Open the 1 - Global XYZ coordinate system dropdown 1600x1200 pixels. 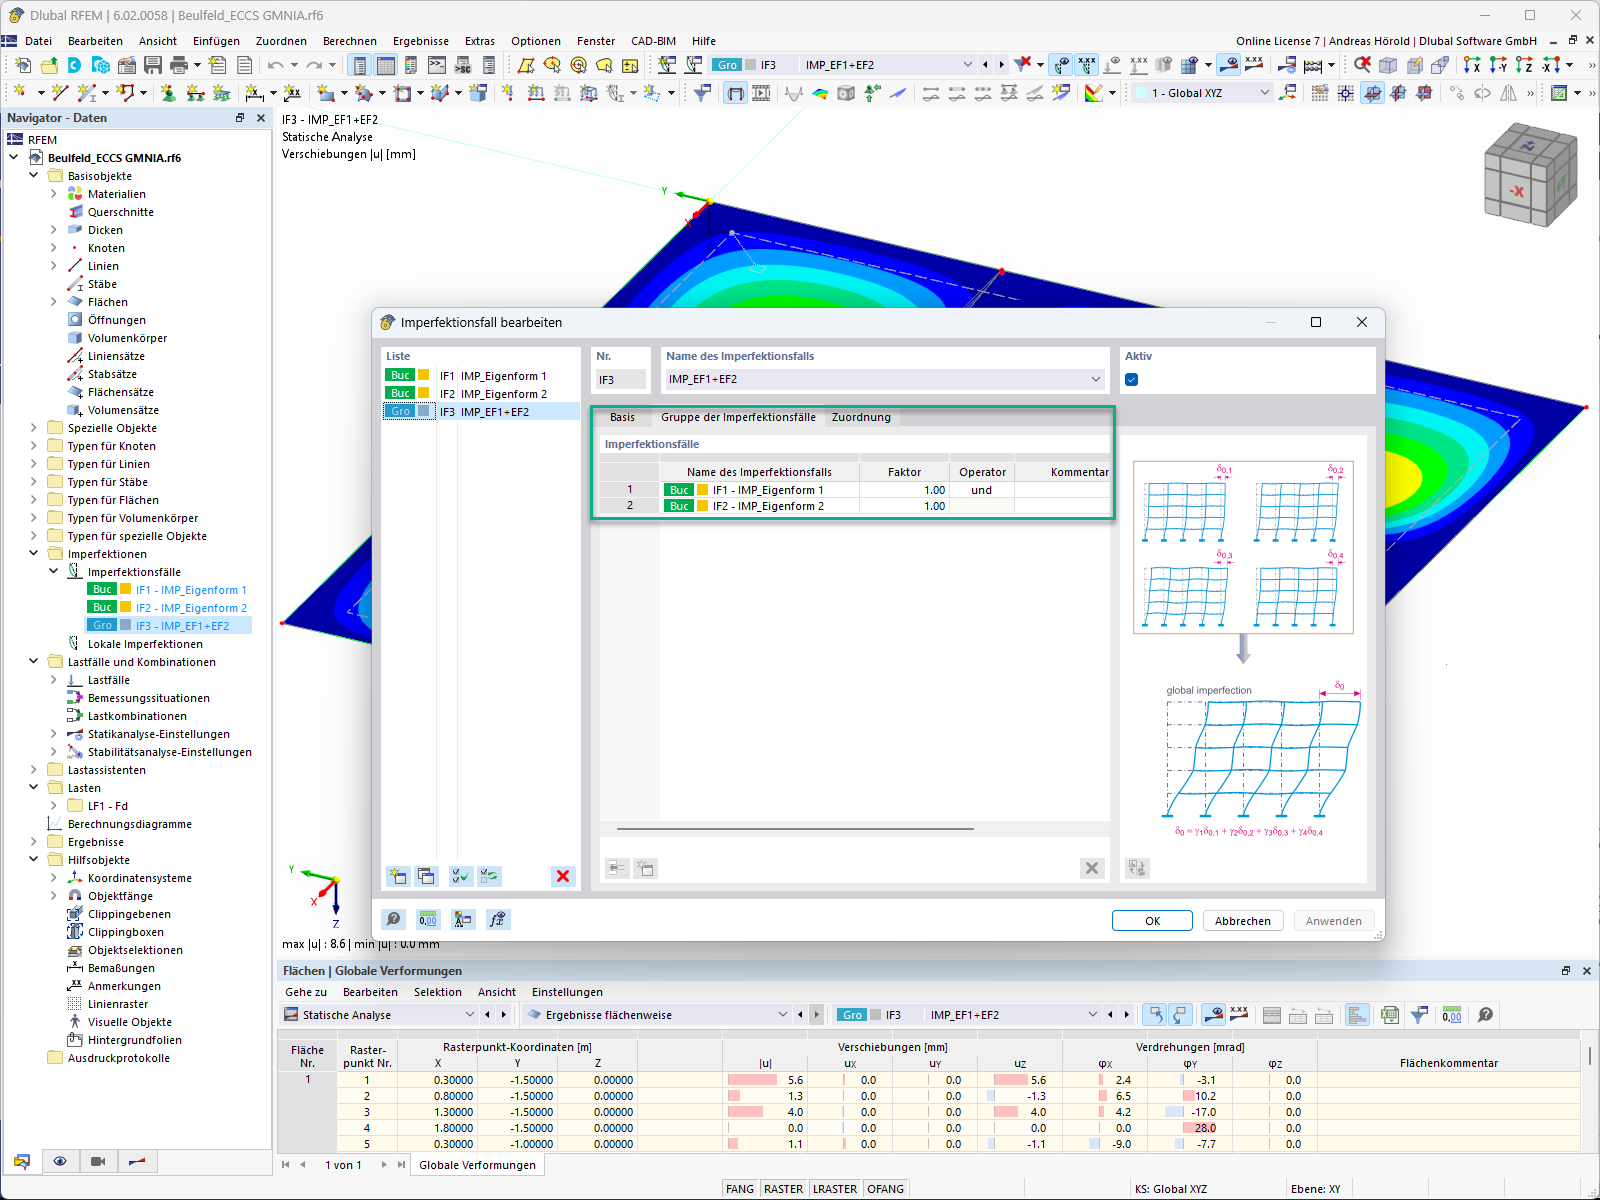pos(1264,93)
